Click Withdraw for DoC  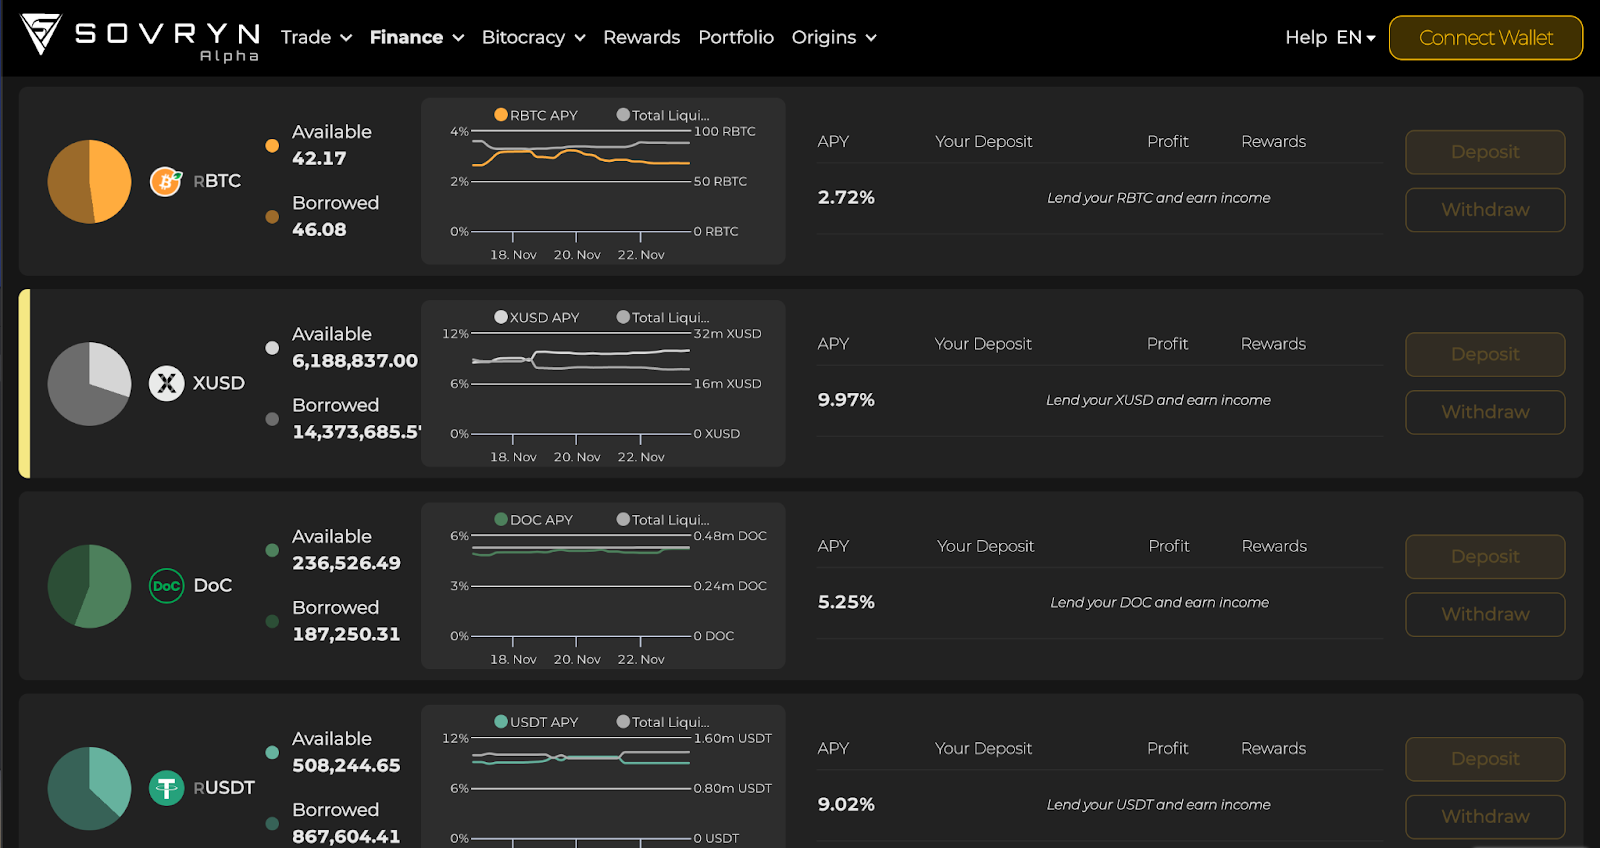tap(1485, 614)
